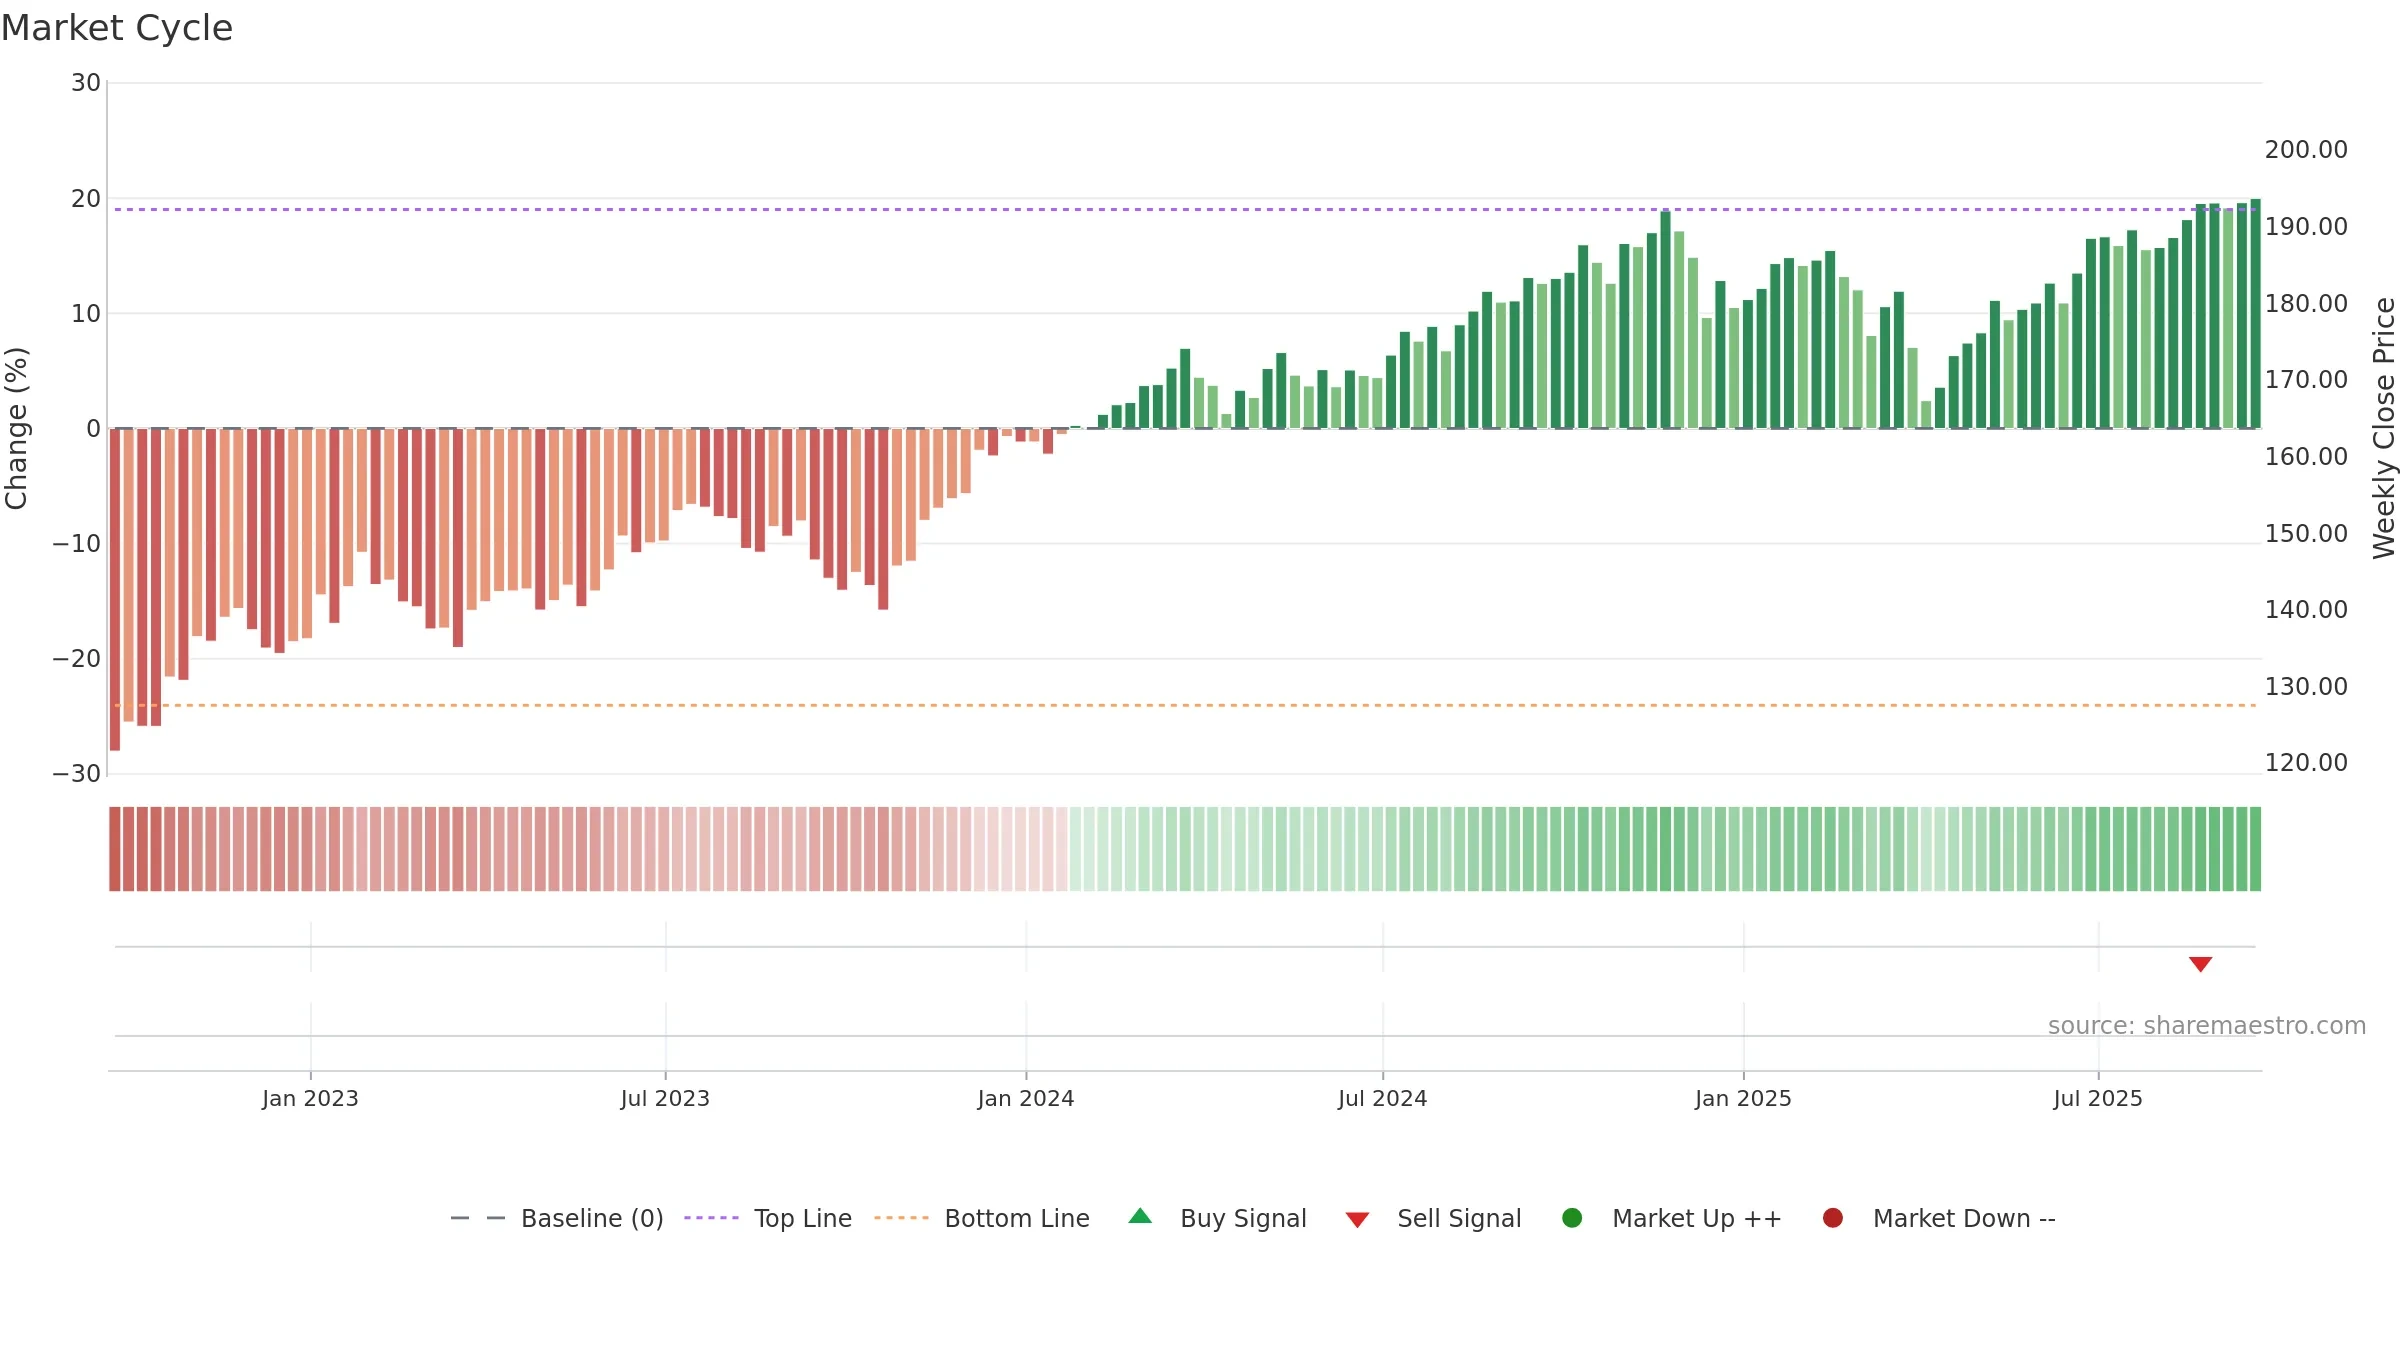The image size is (2400, 1350).
Task: Click the 30 value on left axis
Action: [86, 83]
